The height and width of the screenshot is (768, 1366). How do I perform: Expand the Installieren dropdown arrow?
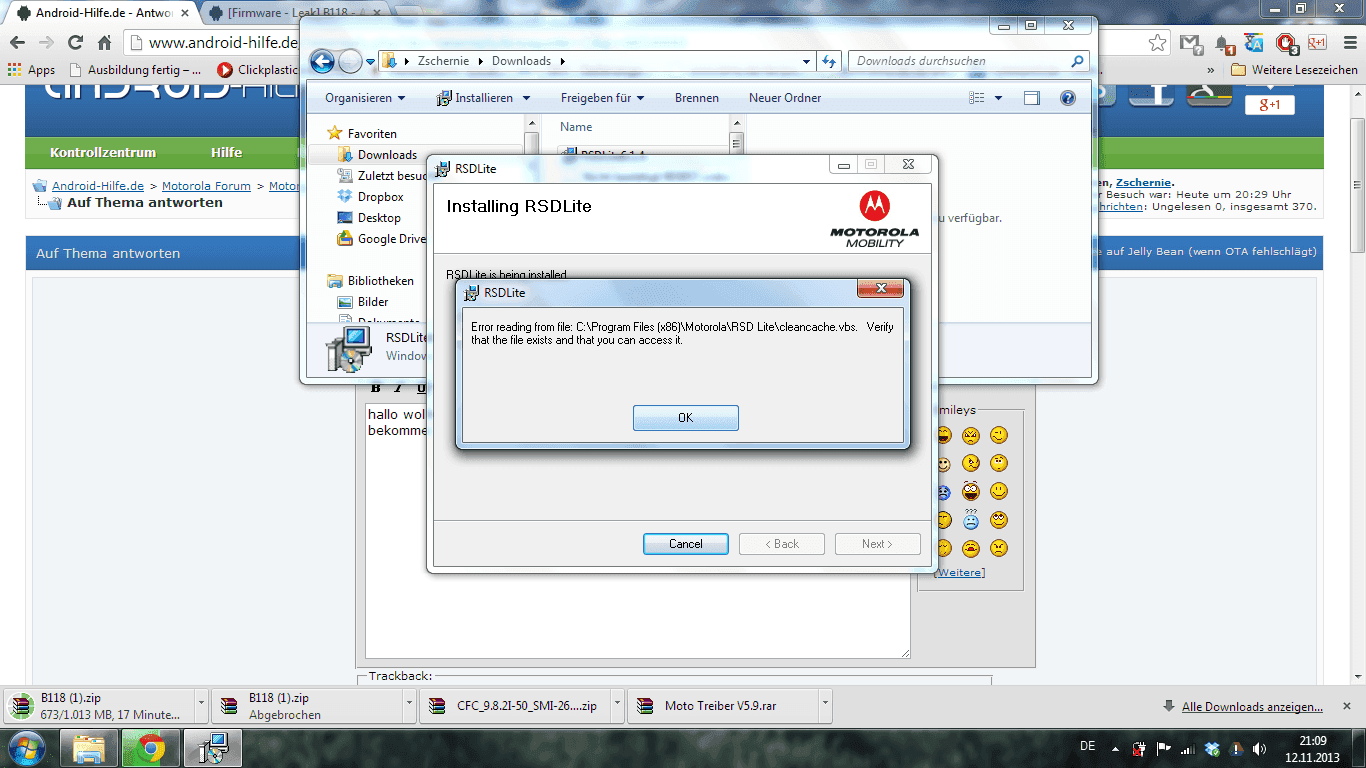point(526,98)
